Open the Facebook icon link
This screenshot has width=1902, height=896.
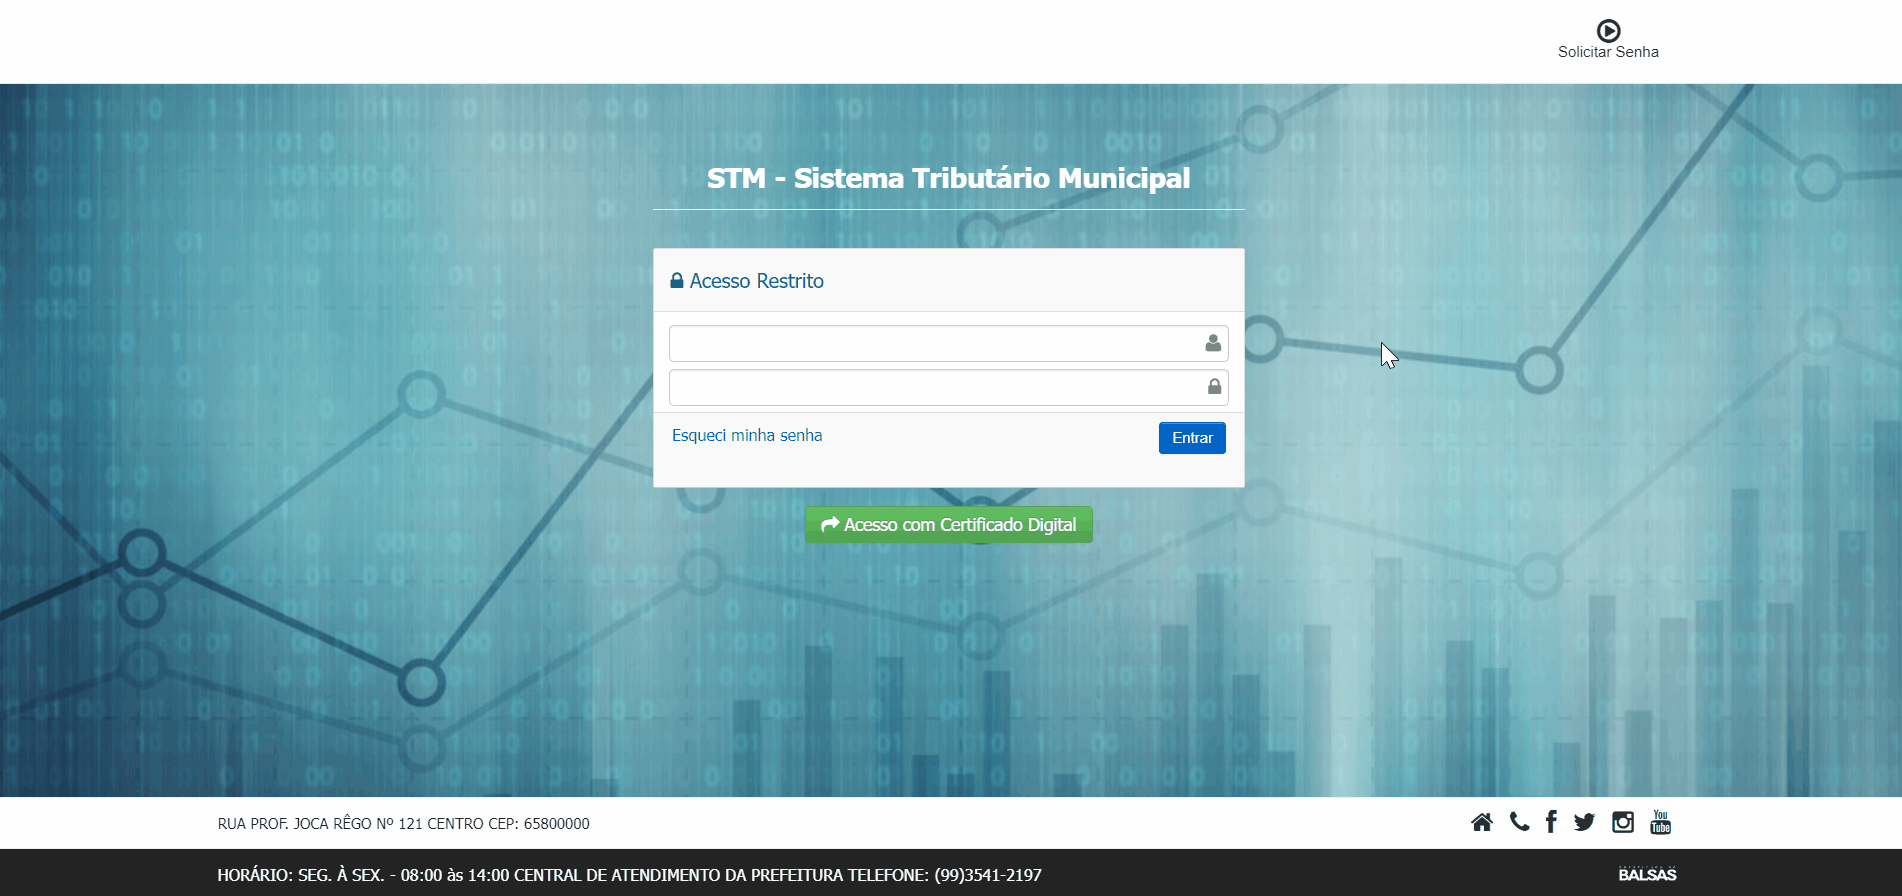click(x=1551, y=822)
